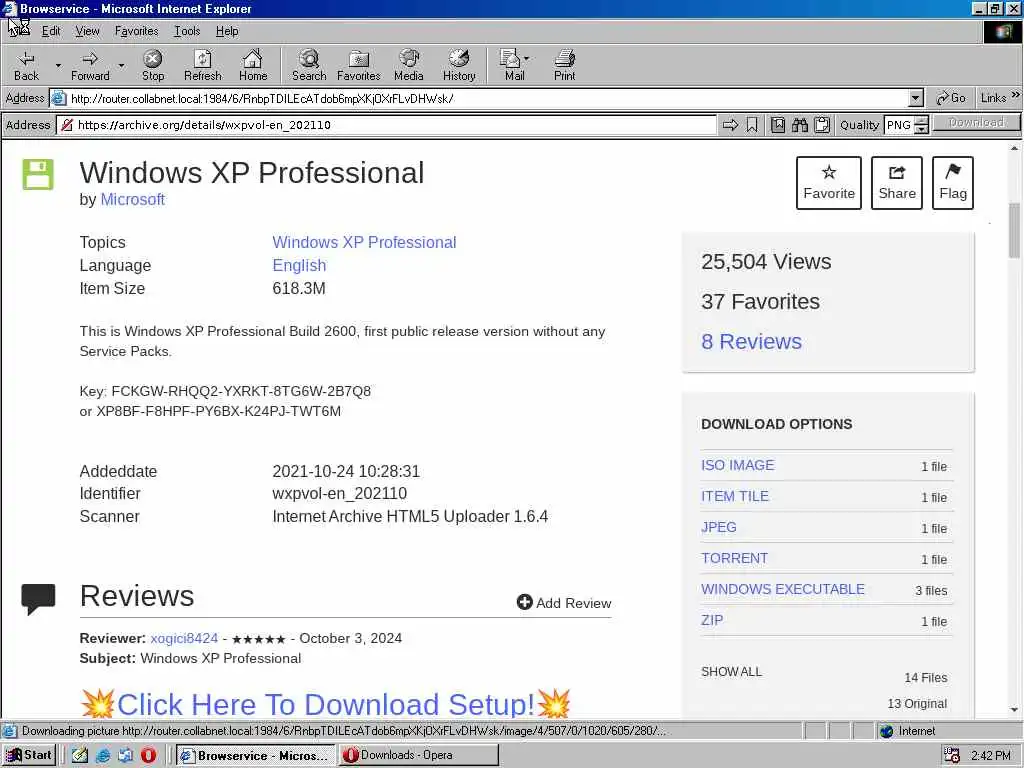Click the system tray scheduler icon

pos(952,756)
